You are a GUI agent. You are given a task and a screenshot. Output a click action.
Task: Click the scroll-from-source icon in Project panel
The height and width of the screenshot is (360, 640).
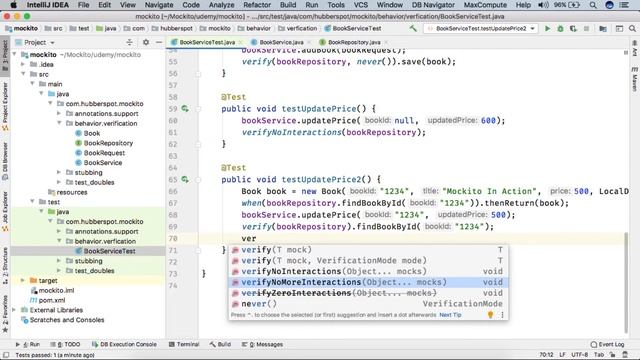pyautogui.click(x=129, y=42)
